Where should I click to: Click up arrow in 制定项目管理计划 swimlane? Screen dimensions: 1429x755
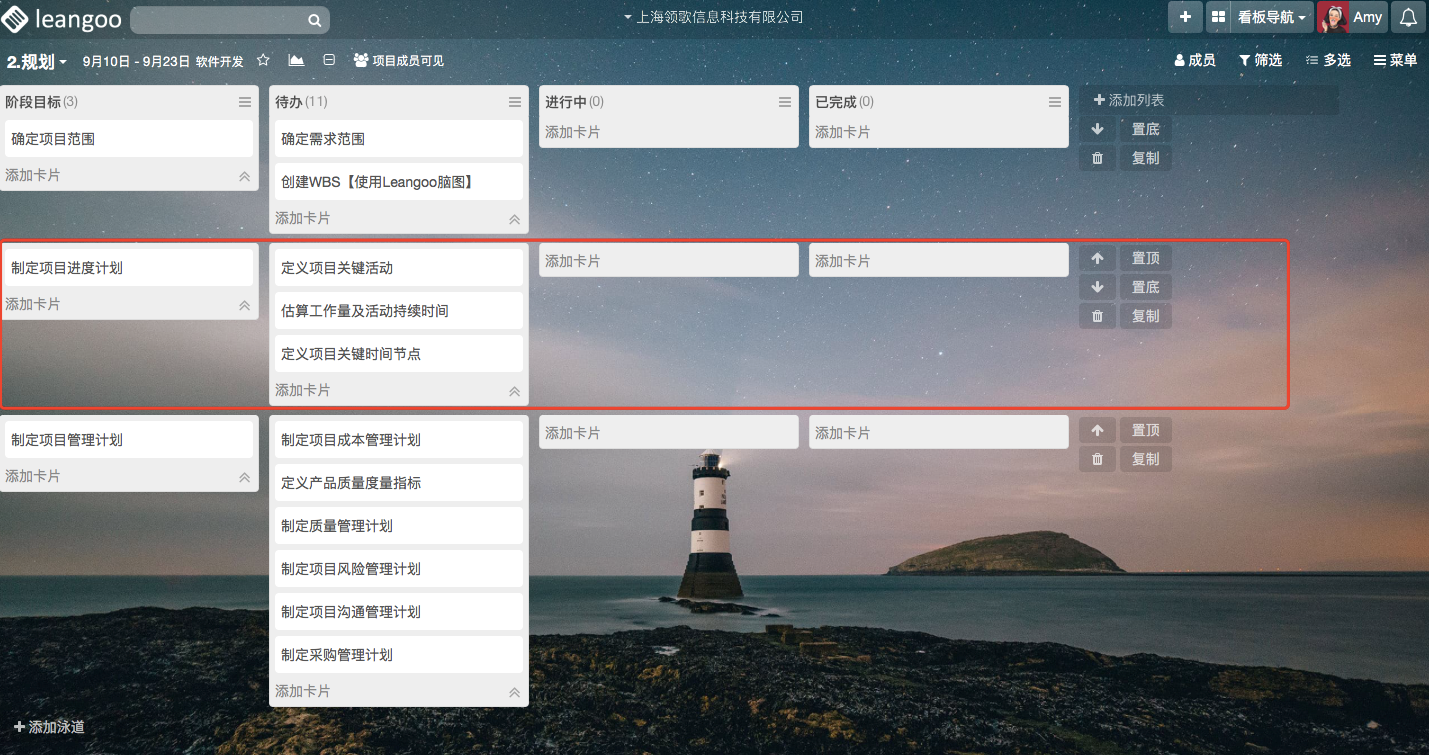tap(1097, 431)
